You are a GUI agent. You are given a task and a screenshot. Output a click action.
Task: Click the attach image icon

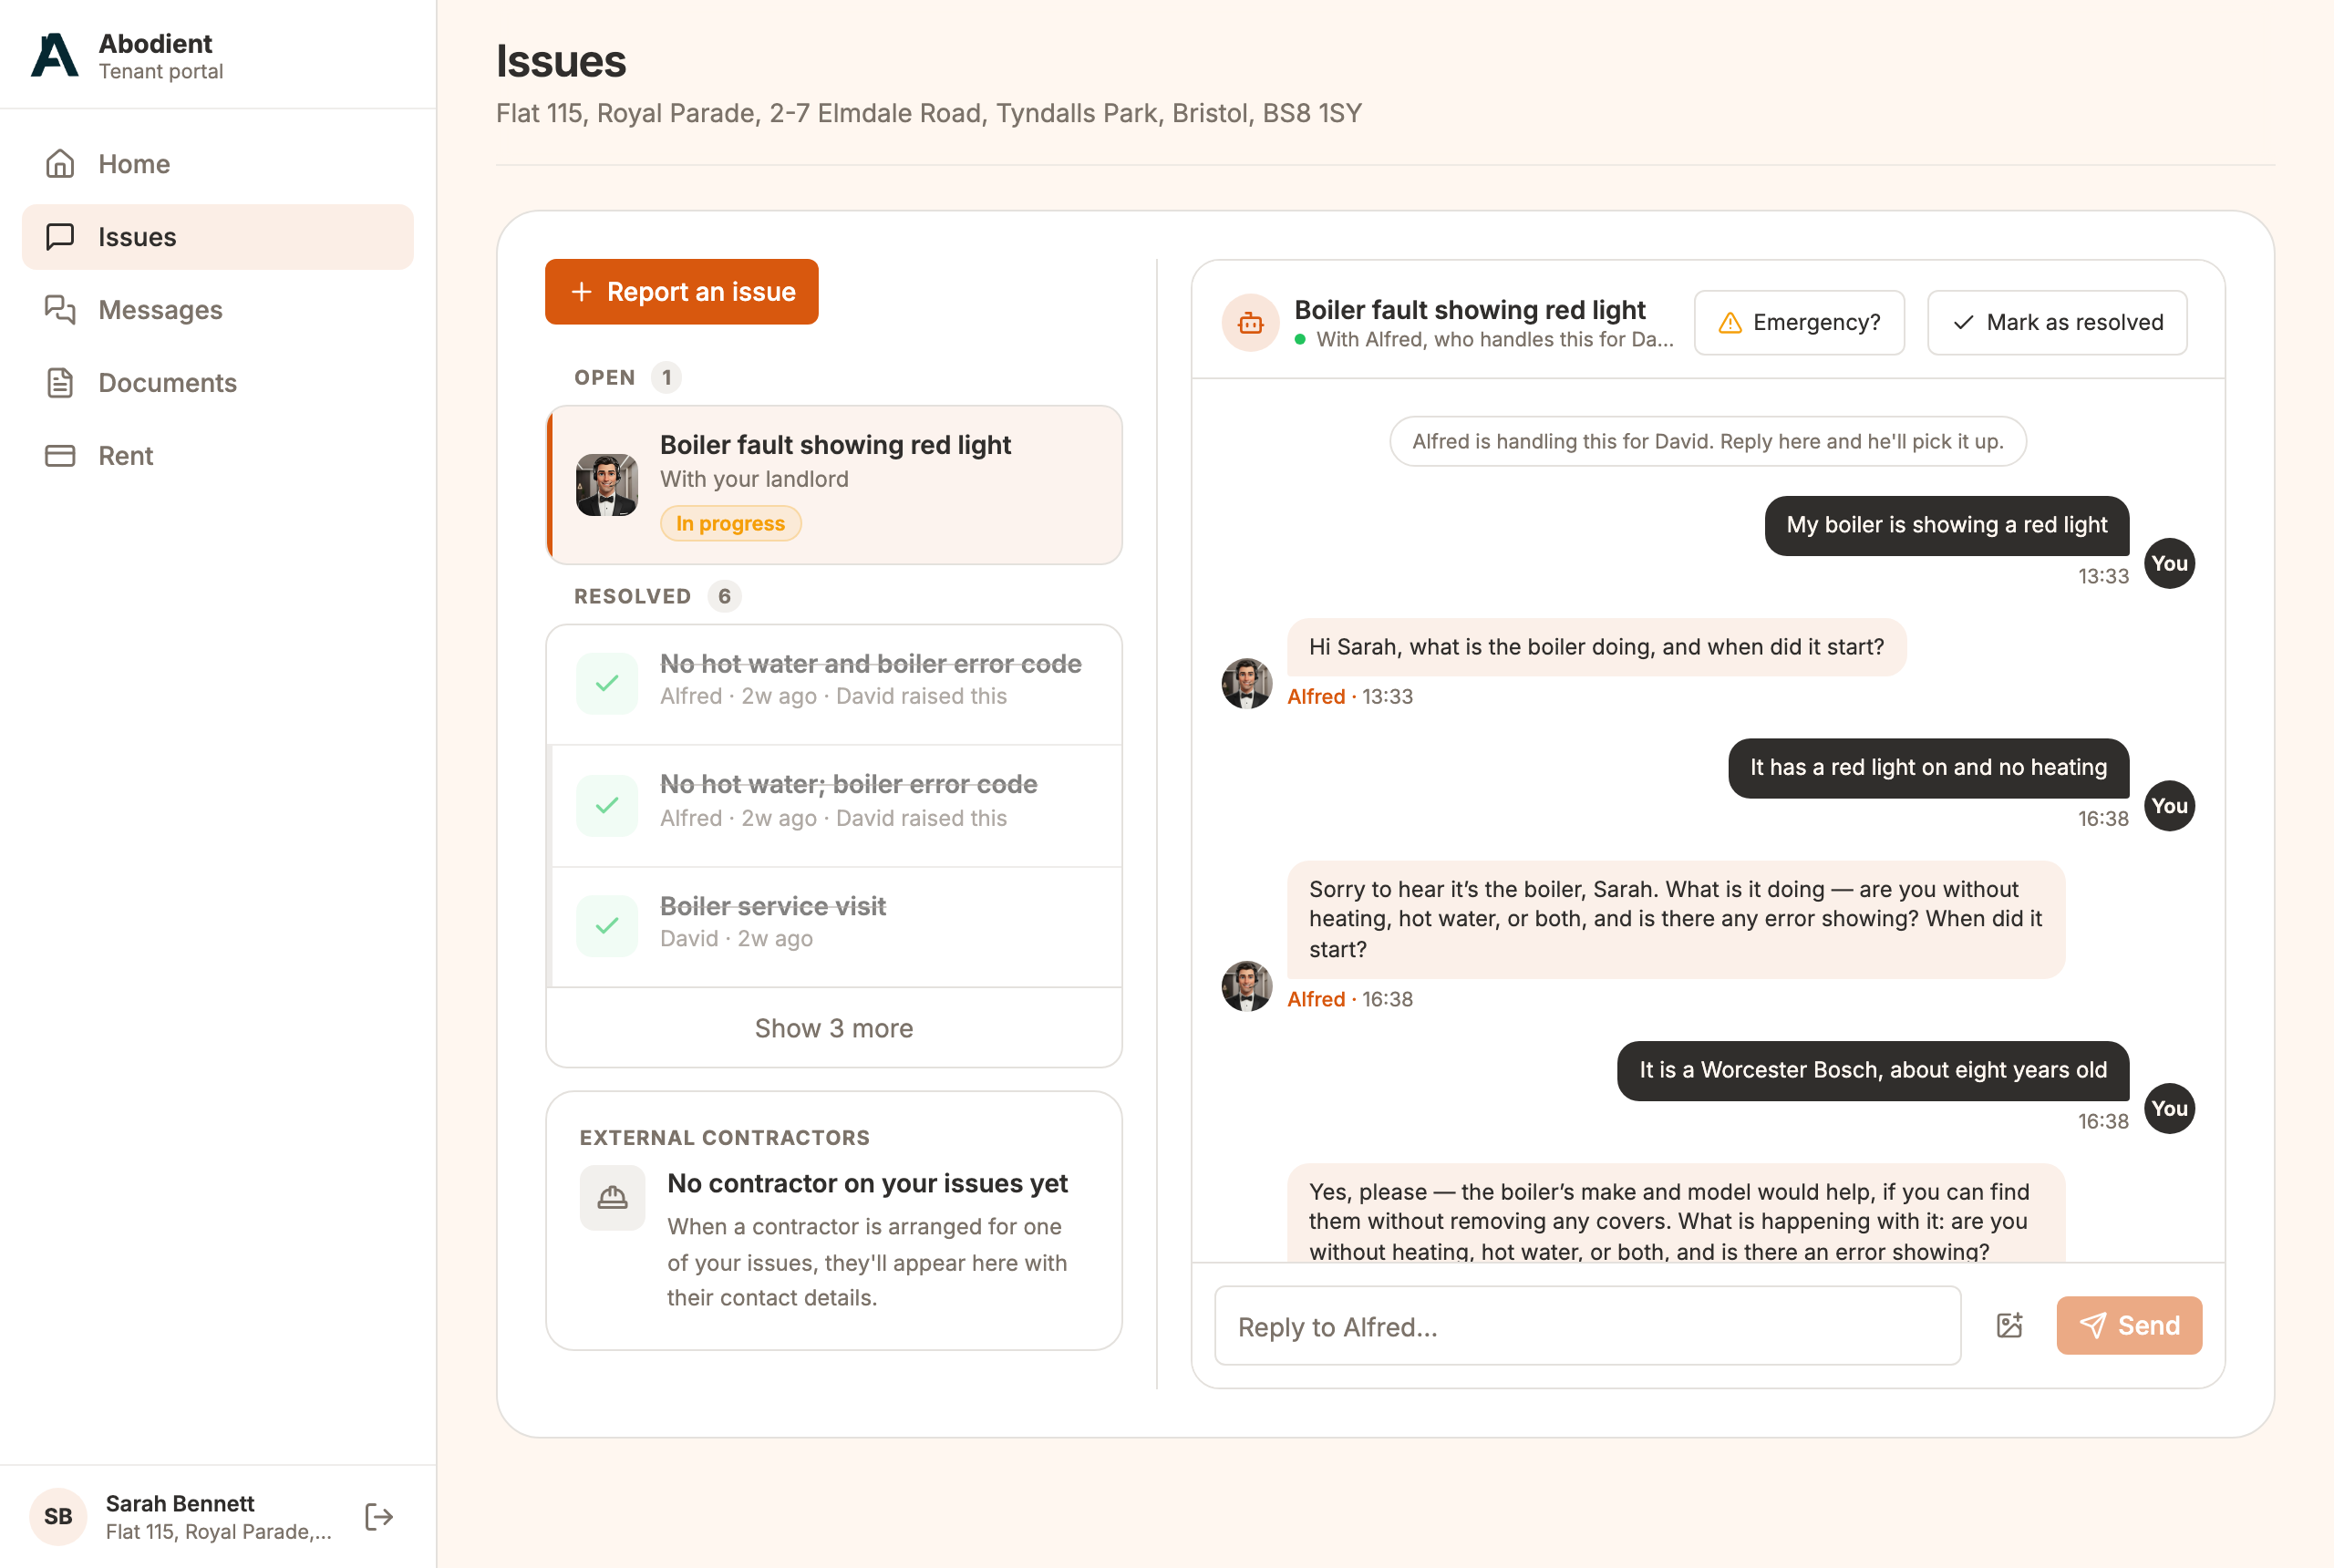(x=2010, y=1326)
